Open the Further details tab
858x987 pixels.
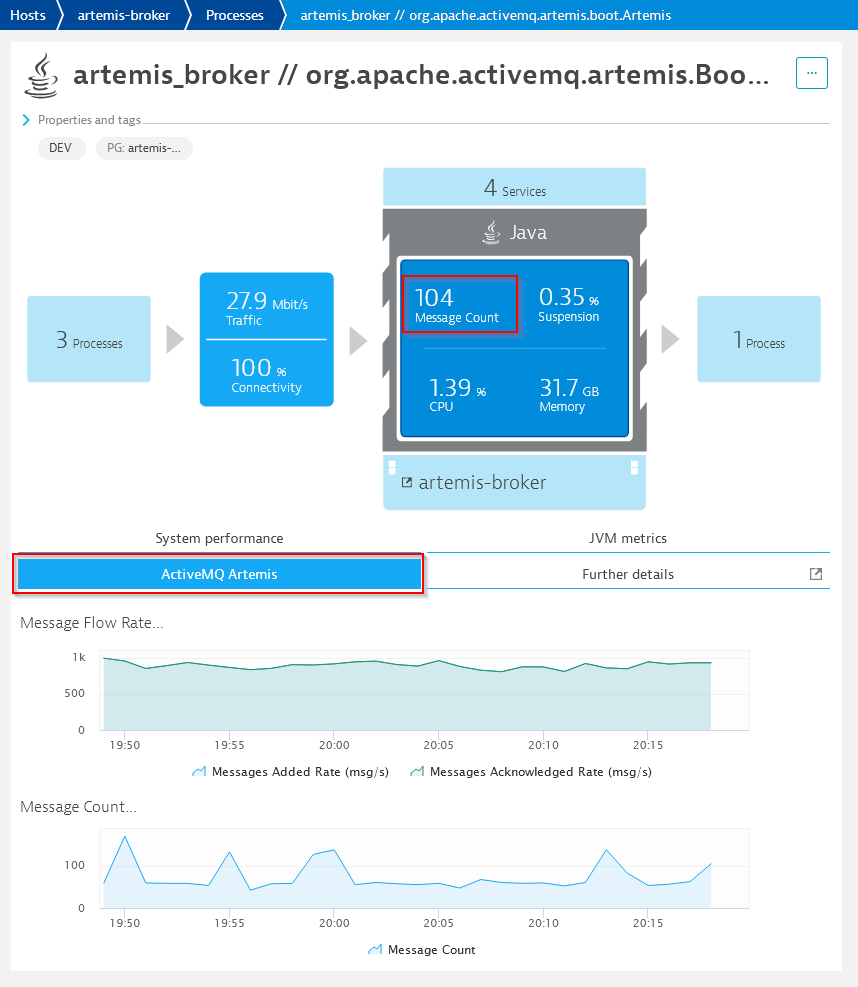(x=628, y=574)
